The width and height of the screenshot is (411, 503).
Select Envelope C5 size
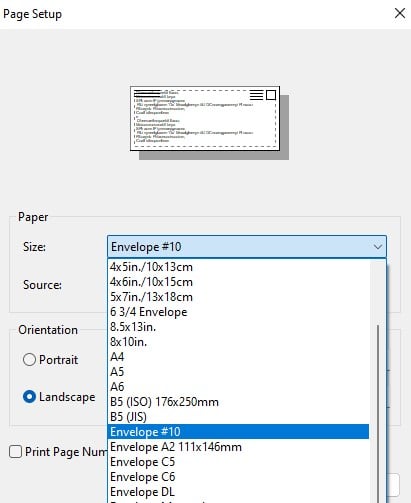pos(238,462)
